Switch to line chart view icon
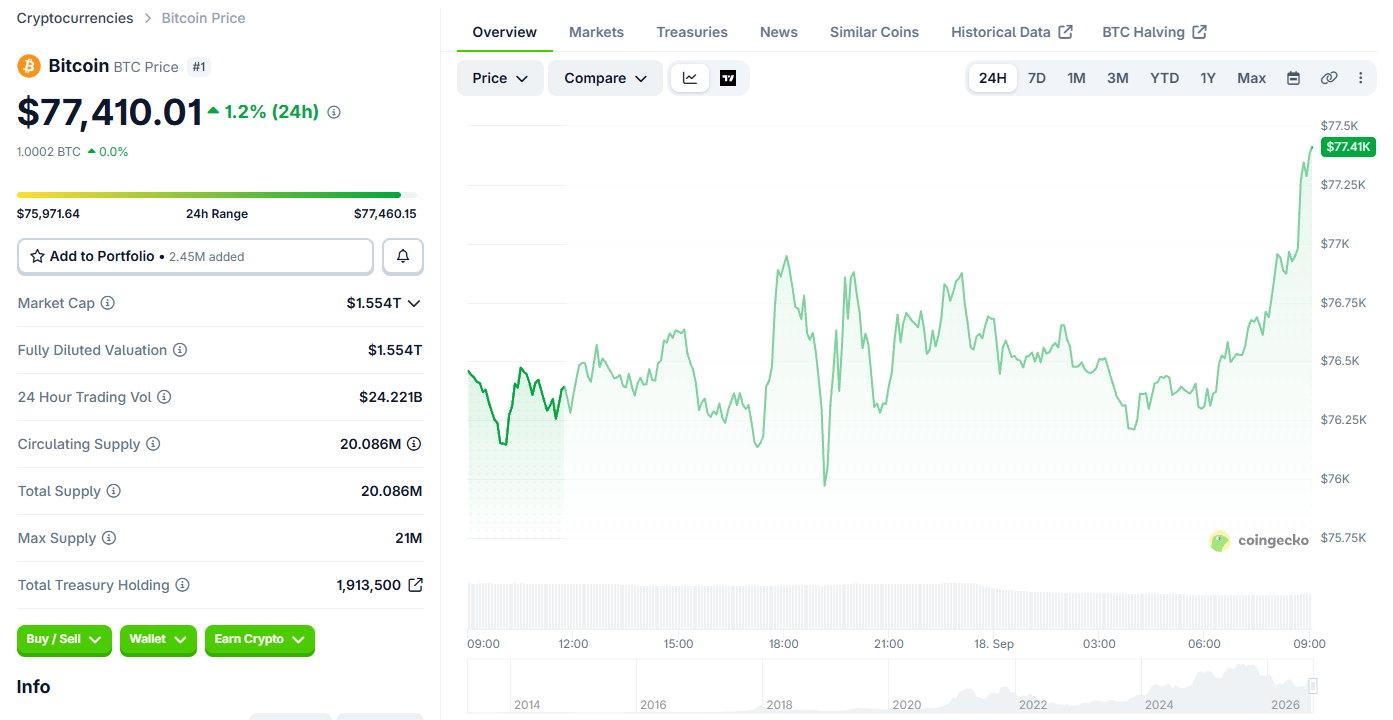This screenshot has width=1393, height=720. click(690, 78)
